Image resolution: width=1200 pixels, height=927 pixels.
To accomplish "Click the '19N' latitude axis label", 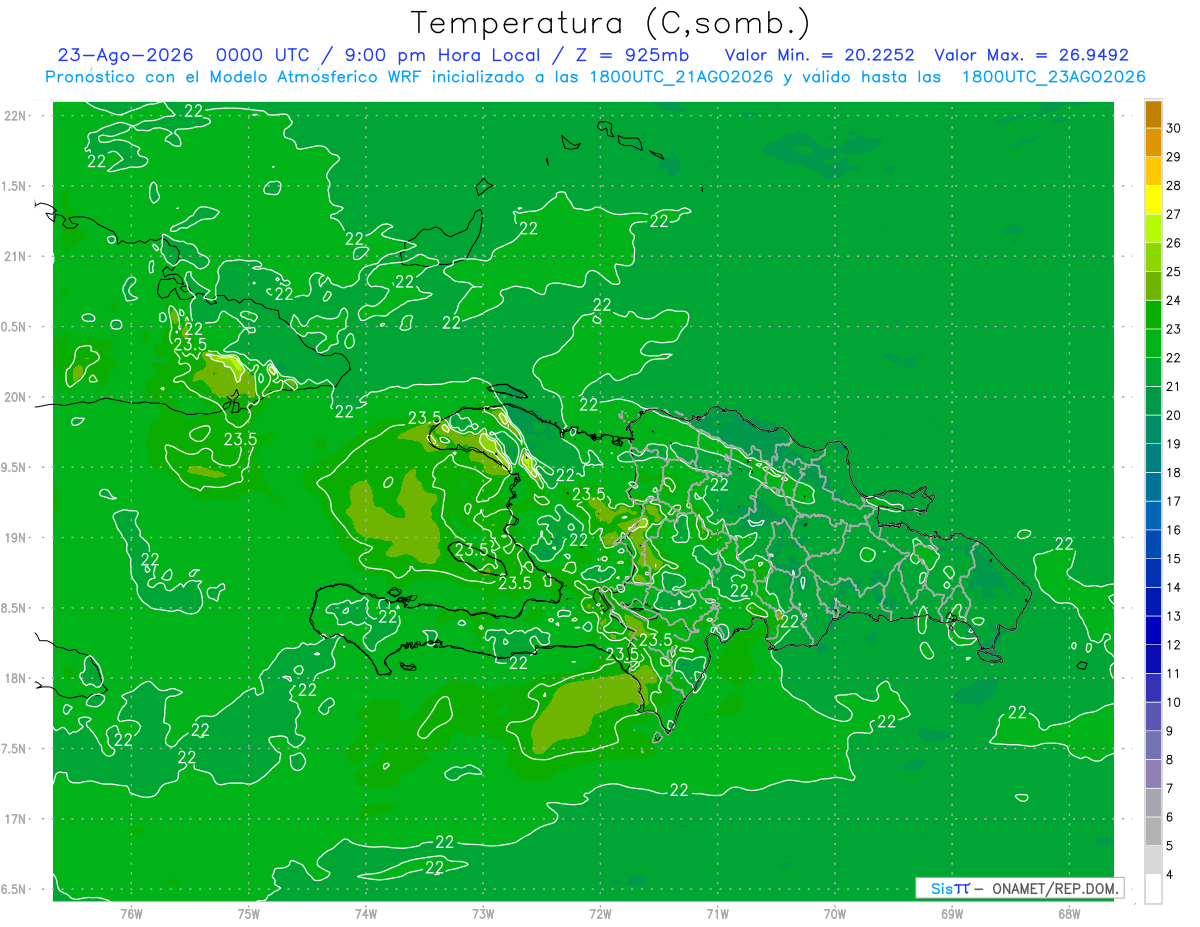I will pos(17,538).
